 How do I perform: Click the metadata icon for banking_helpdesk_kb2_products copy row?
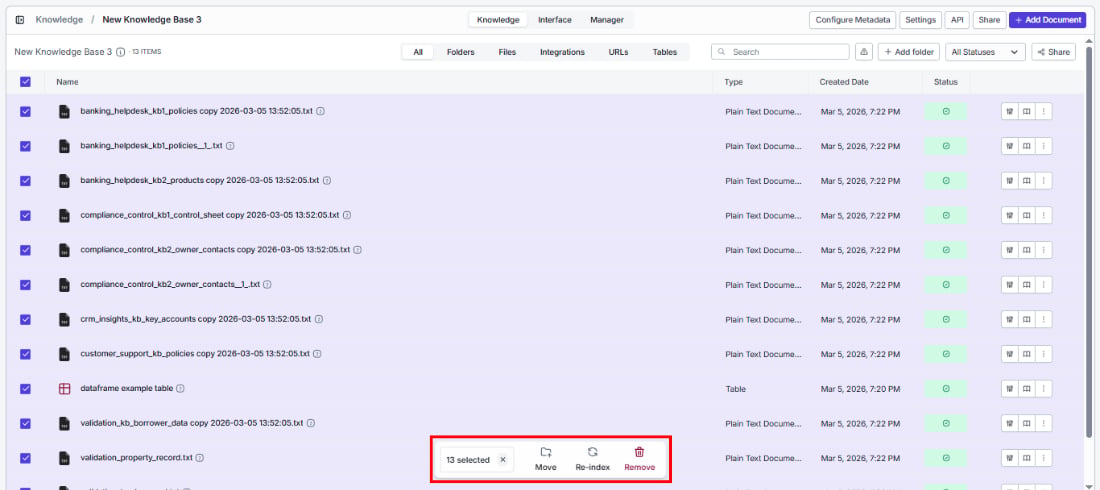(1010, 180)
